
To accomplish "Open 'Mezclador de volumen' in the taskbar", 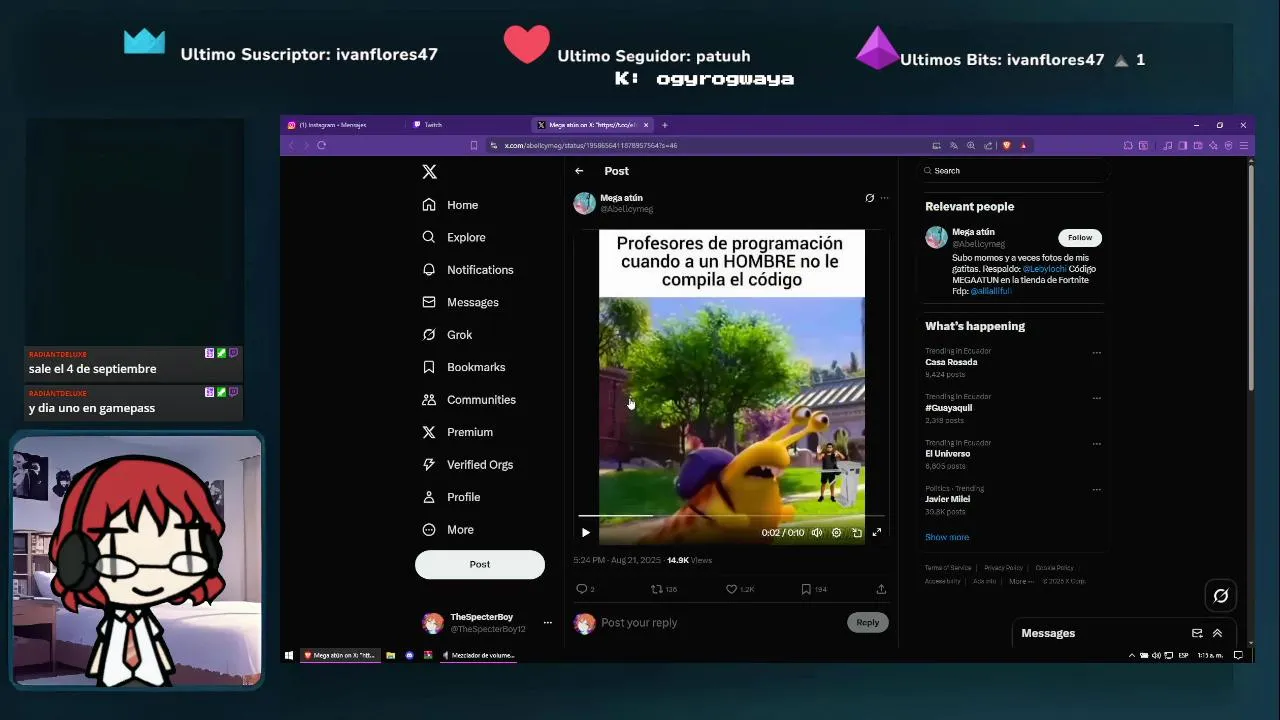I will (x=479, y=656).
